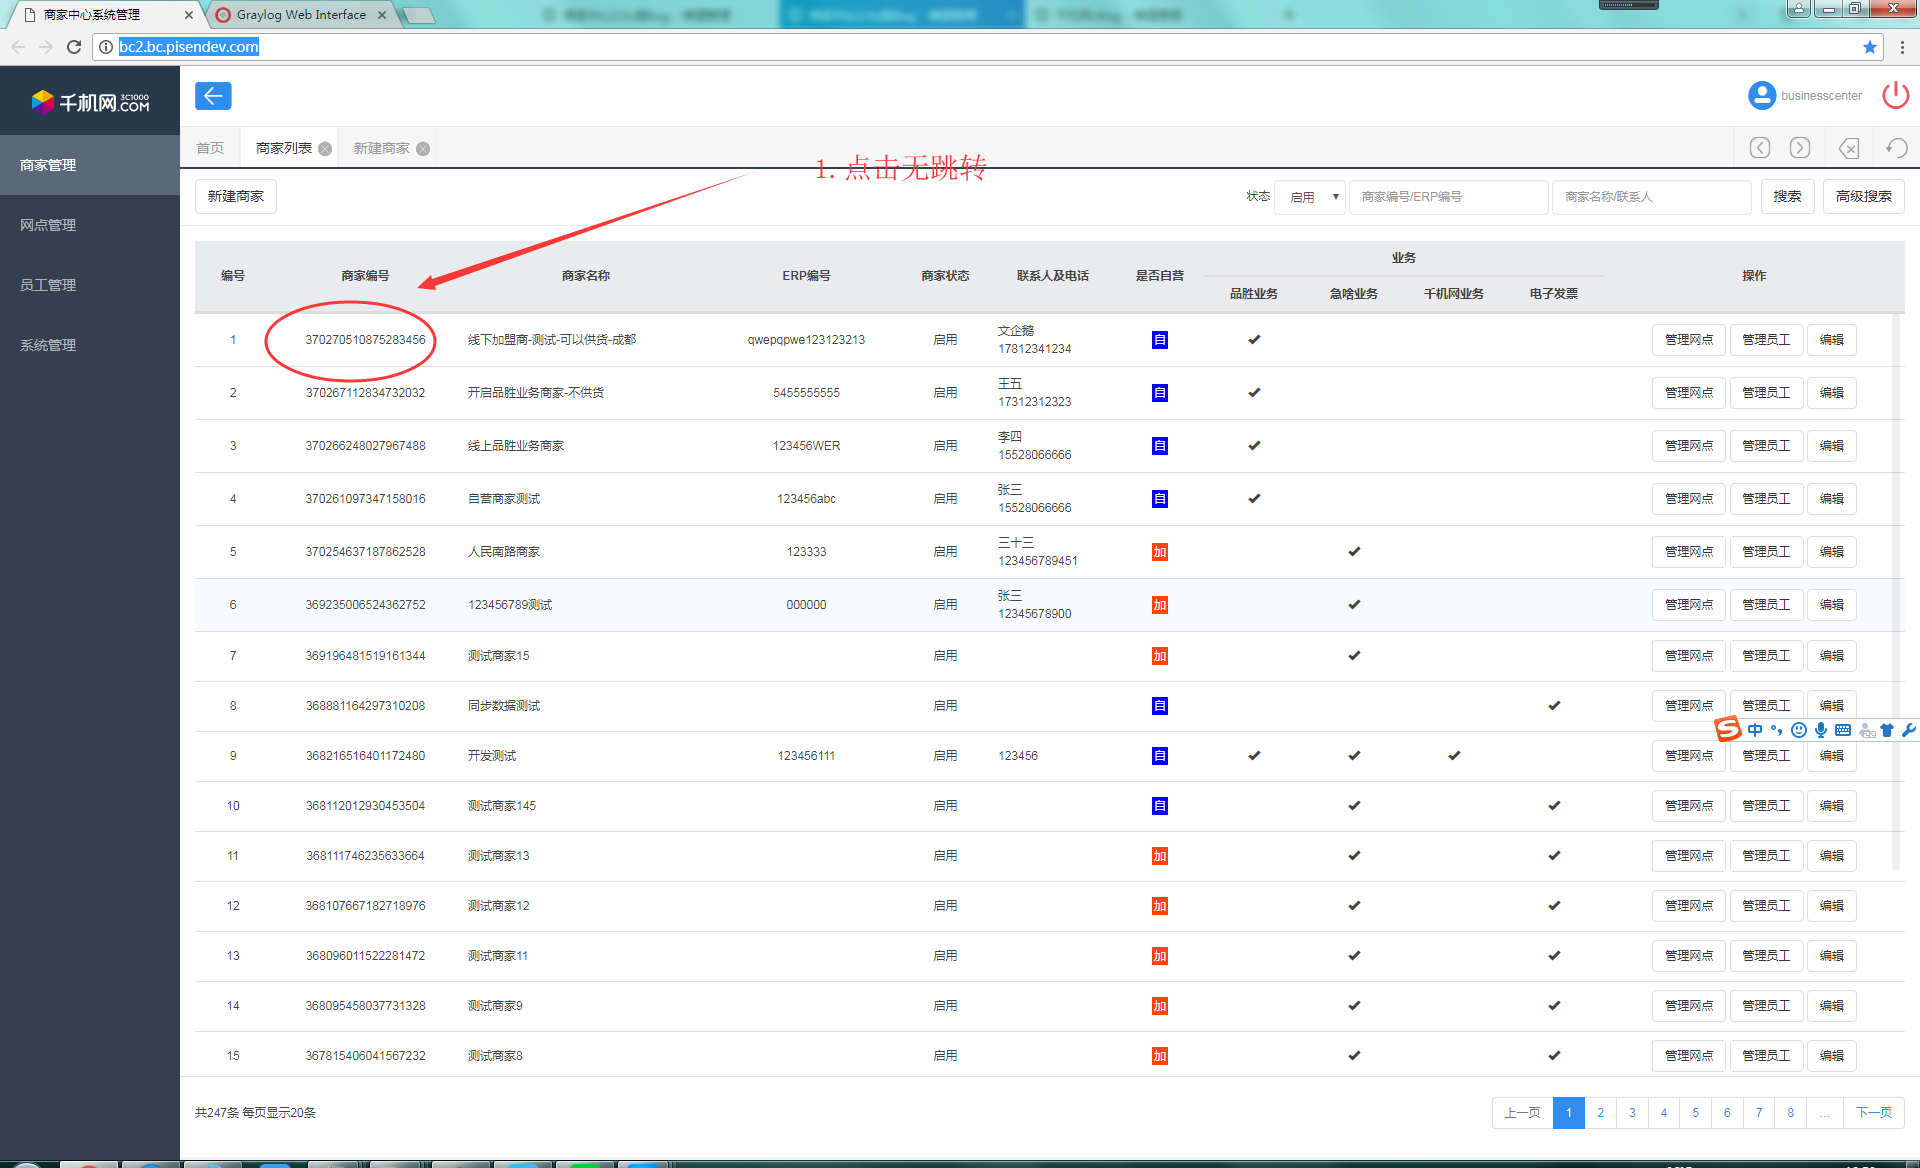1920x1168 pixels.
Task: Open Chrome's three-dot menu
Action: pos(1902,47)
